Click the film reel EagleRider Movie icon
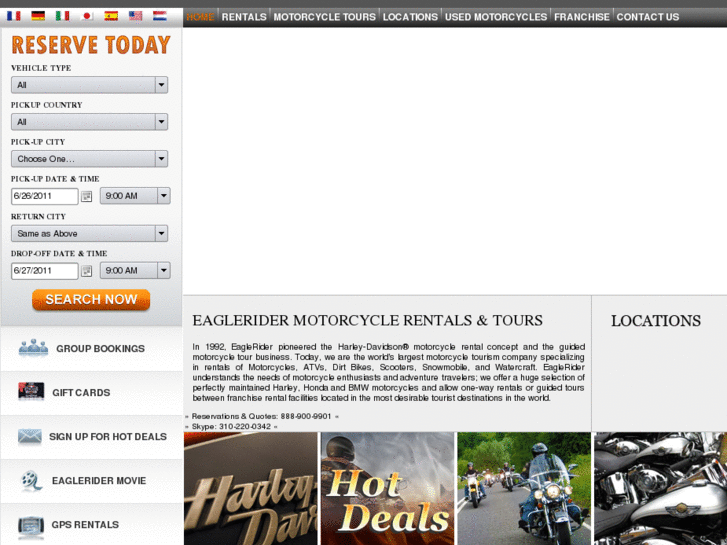Image resolution: width=727 pixels, height=545 pixels. pos(32,481)
